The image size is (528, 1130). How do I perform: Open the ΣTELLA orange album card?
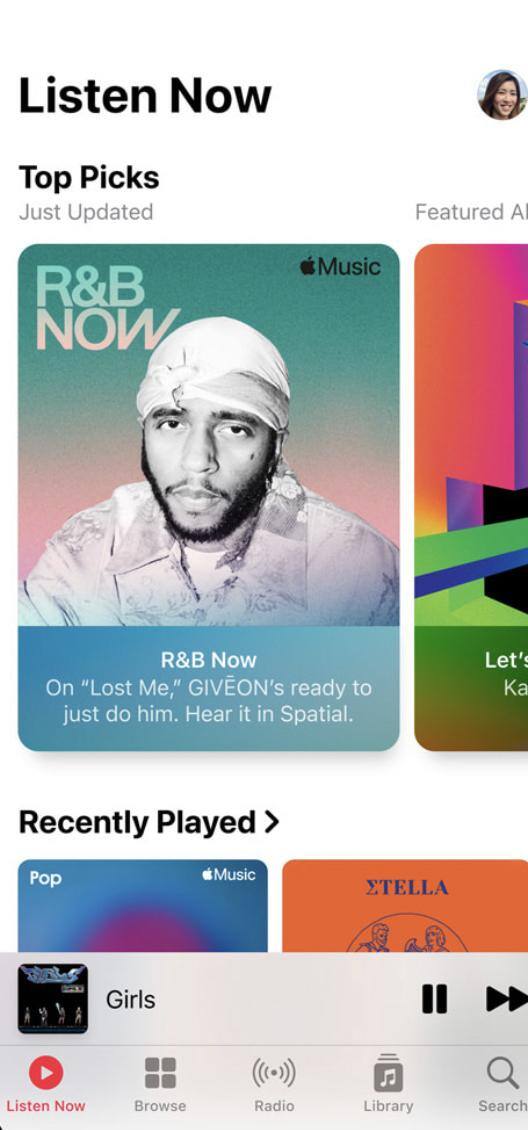click(405, 906)
